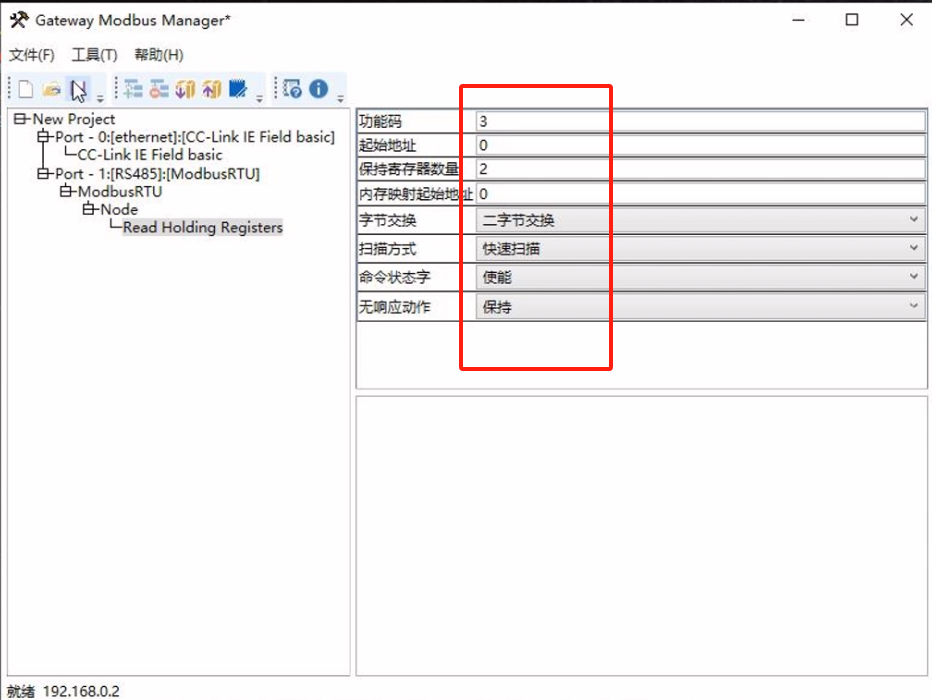The width and height of the screenshot is (932, 700).
Task: Open the edit/notes toolbar icon
Action: tap(239, 89)
